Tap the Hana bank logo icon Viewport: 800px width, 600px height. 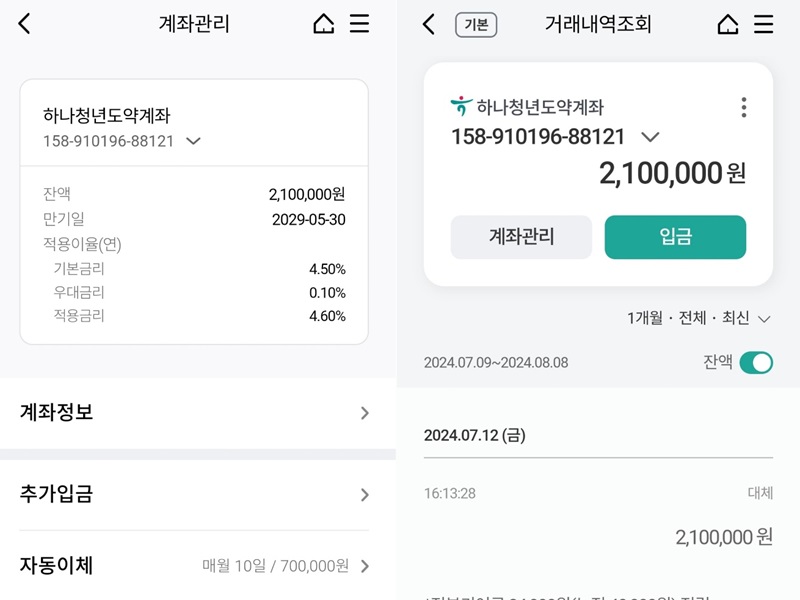(x=461, y=106)
